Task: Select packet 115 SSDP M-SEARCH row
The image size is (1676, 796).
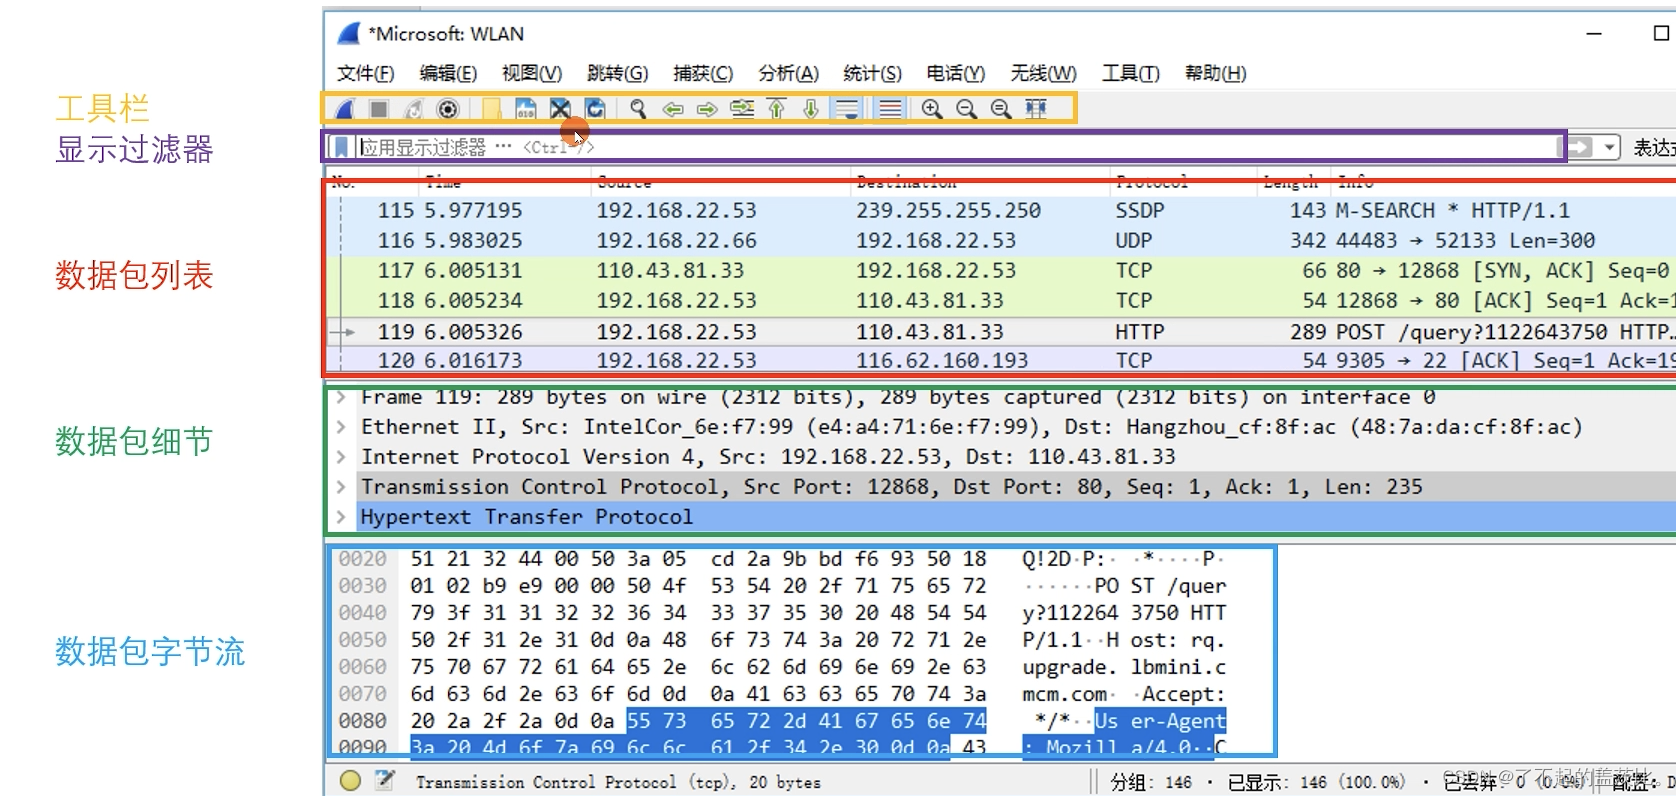Action: [1001, 211]
